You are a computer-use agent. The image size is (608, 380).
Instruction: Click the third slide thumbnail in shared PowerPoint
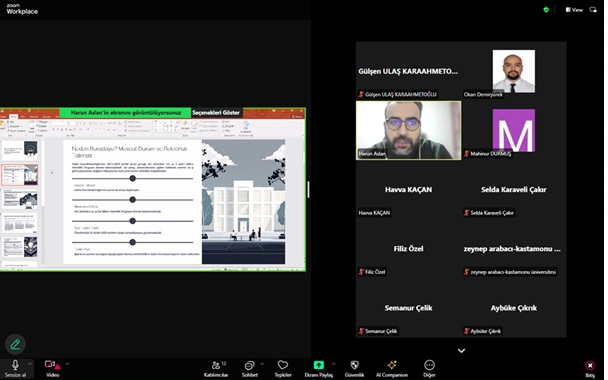coord(19,199)
